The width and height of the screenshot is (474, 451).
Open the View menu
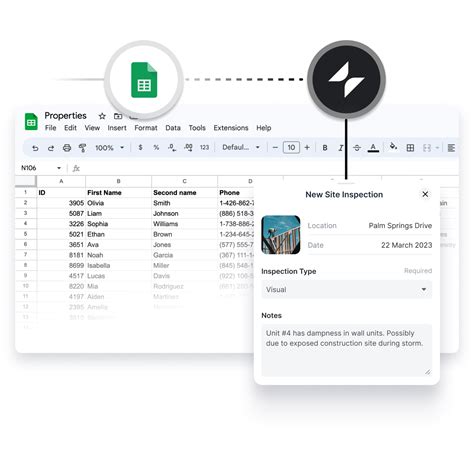[x=92, y=128]
